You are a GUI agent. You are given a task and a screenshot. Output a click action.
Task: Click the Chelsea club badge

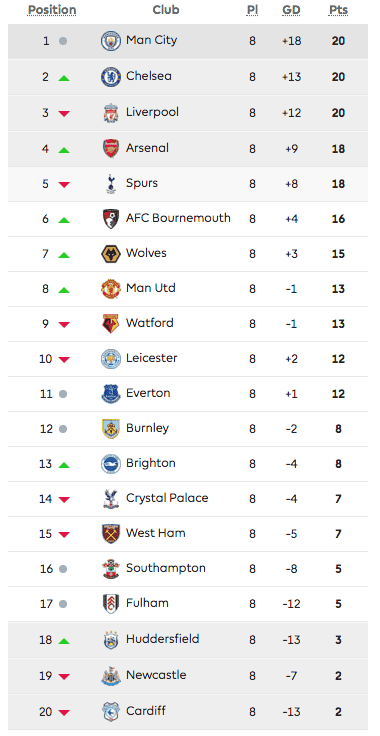click(111, 77)
